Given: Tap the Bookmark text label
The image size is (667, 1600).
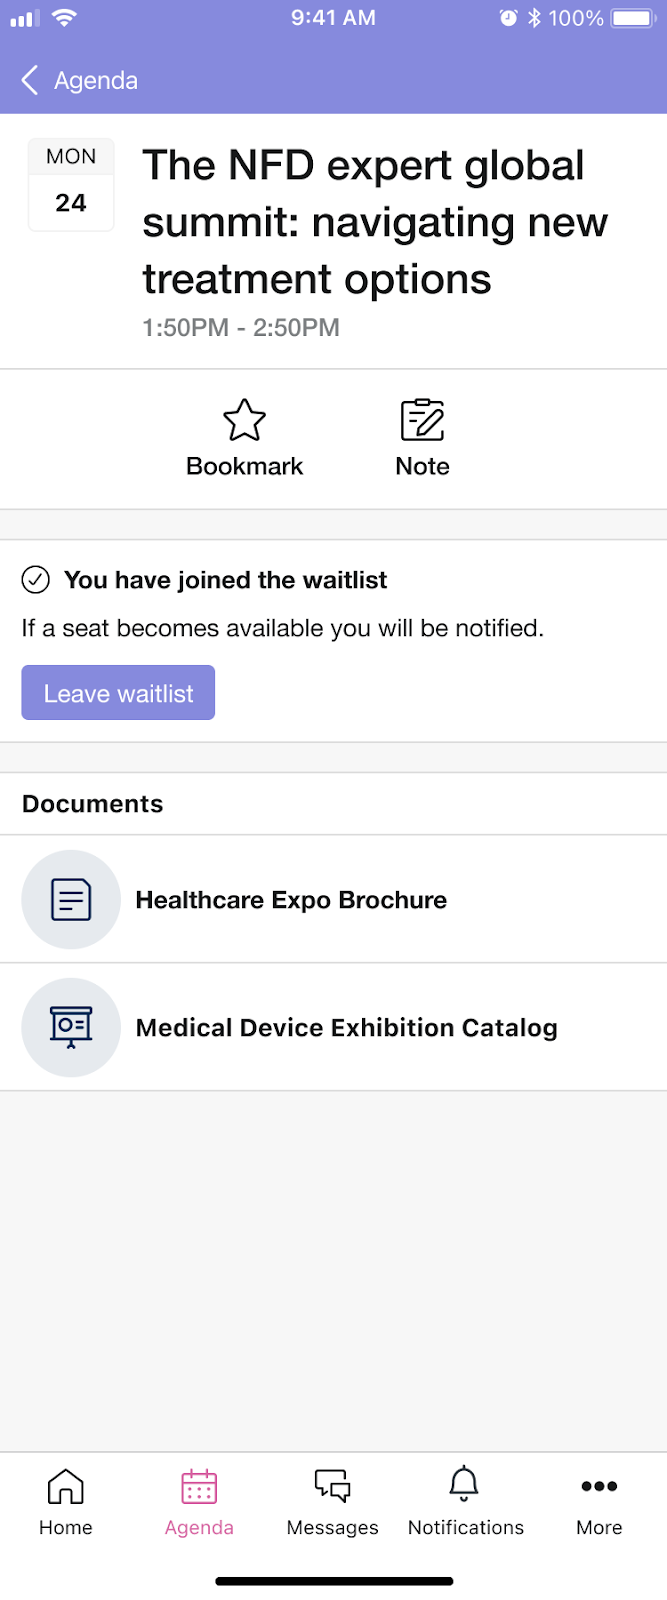Looking at the screenshot, I should 244,466.
